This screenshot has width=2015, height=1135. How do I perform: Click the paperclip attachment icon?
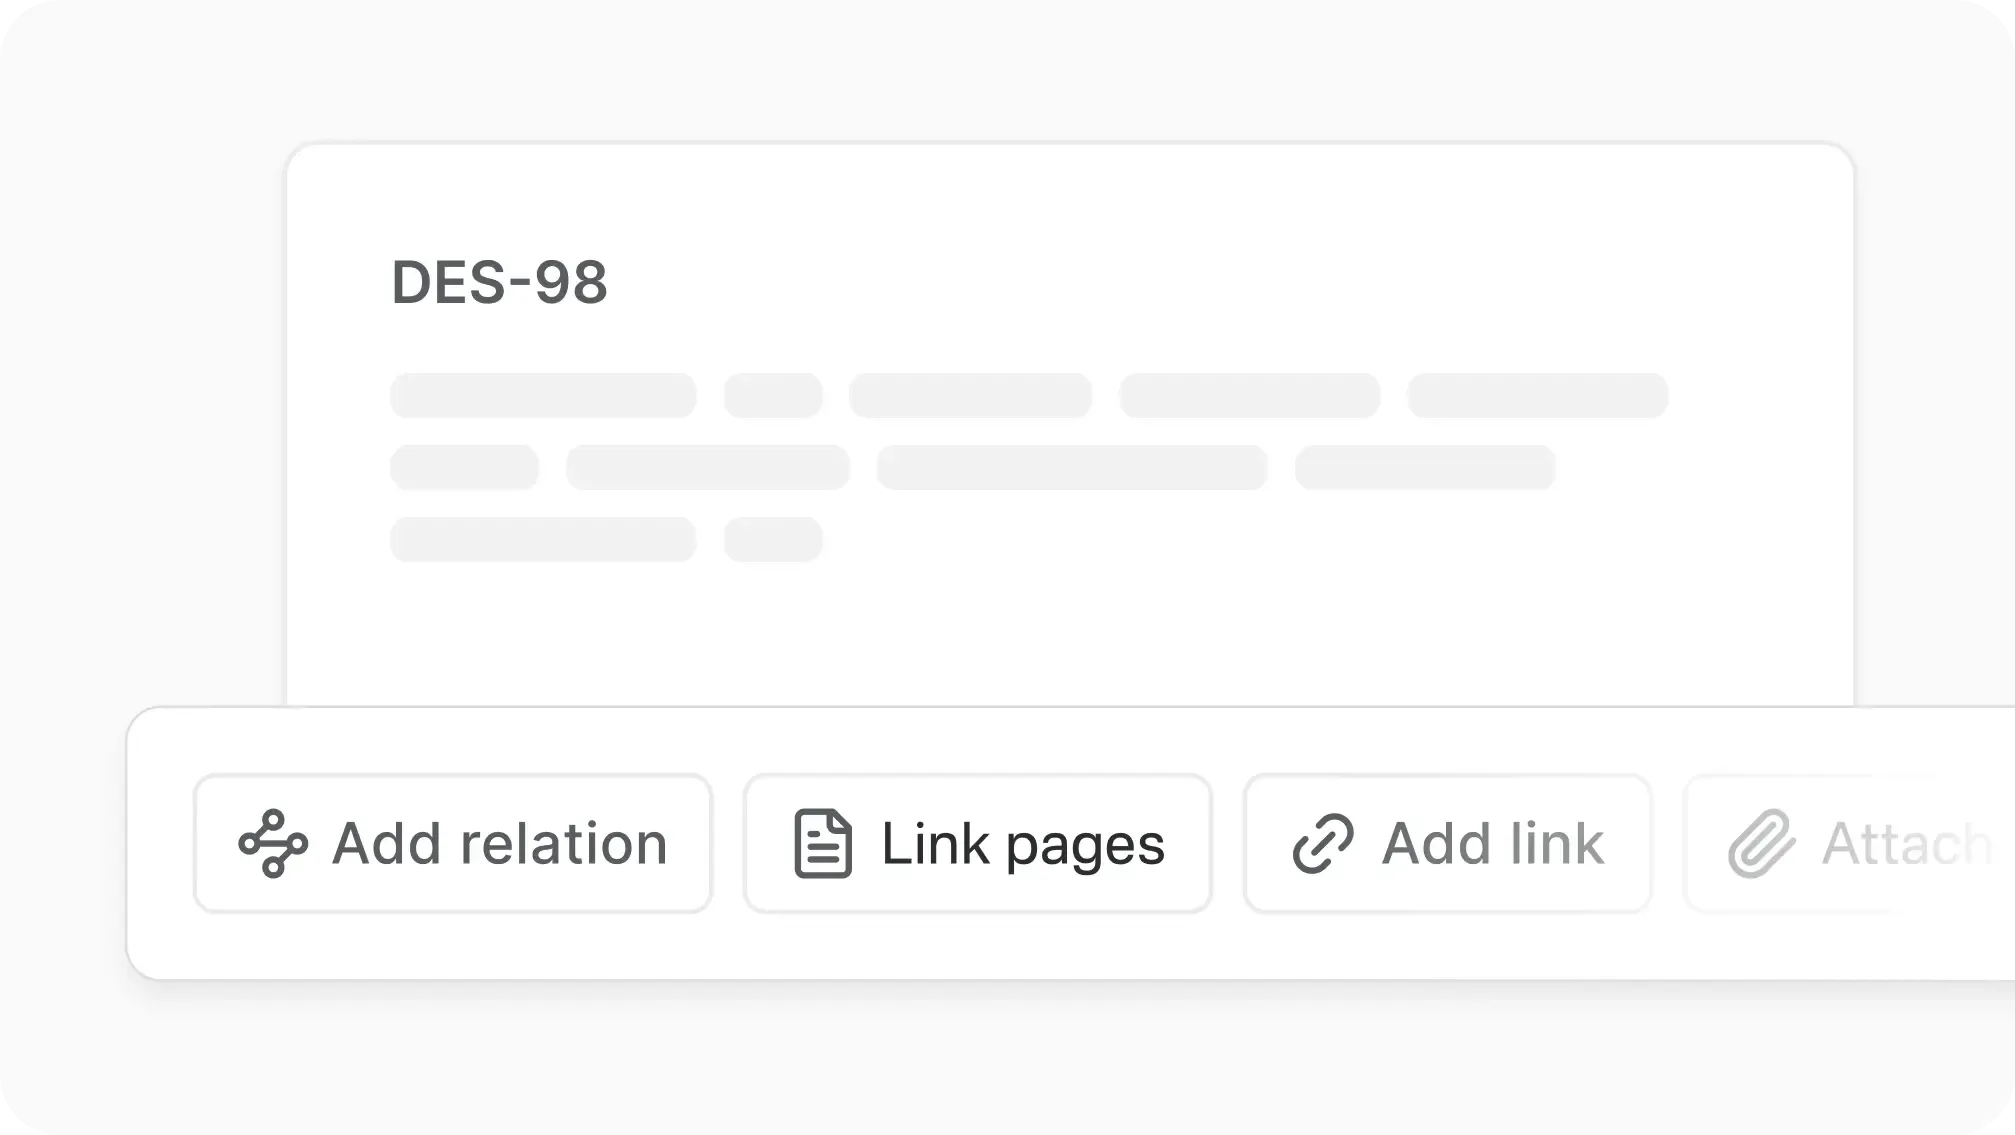point(1761,844)
